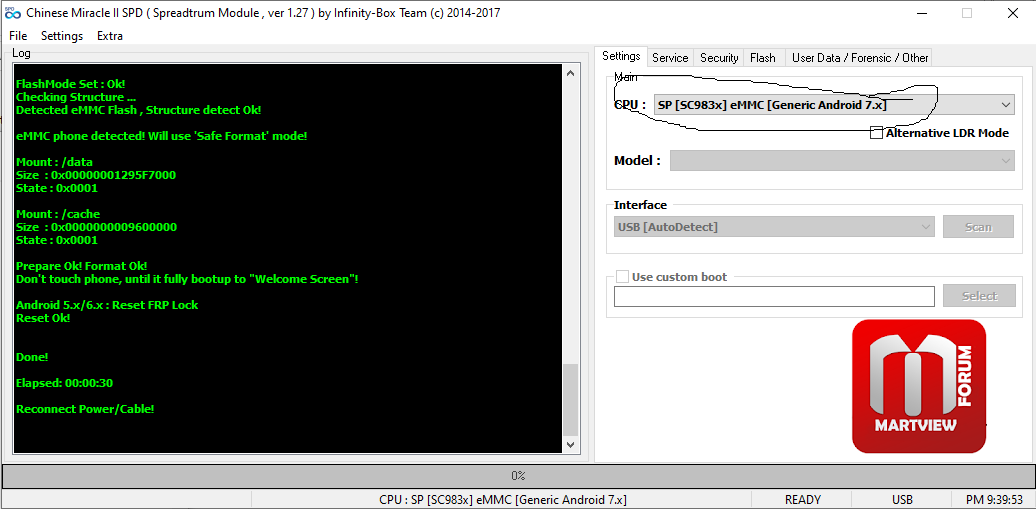Minimize the Chinese Miracle II window
The image size is (1036, 509).
(923, 13)
